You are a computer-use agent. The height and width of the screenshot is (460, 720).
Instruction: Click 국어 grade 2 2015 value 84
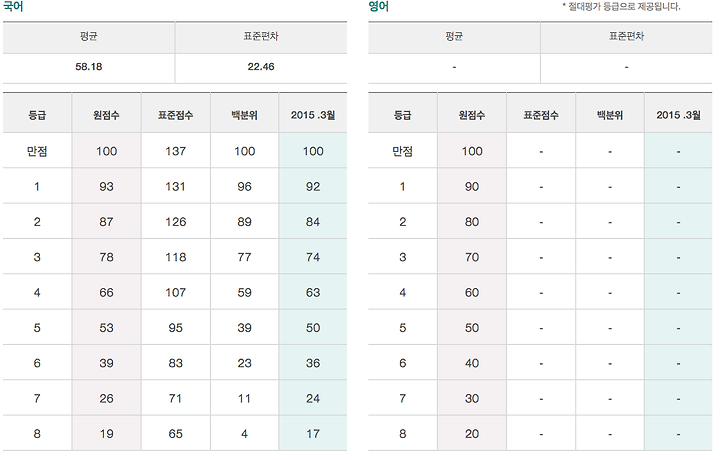313,222
